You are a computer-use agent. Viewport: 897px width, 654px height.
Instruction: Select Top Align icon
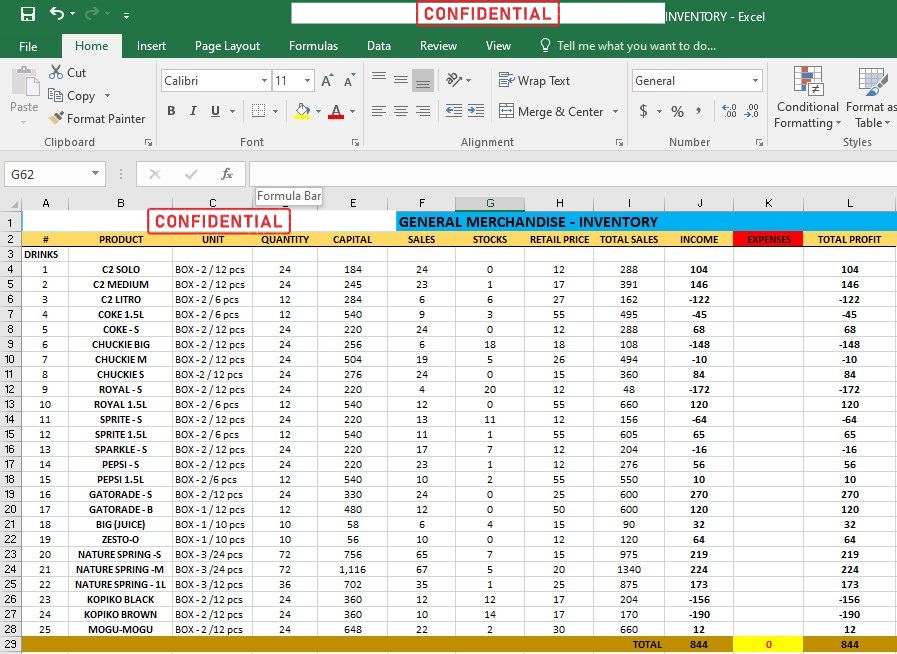click(x=379, y=80)
